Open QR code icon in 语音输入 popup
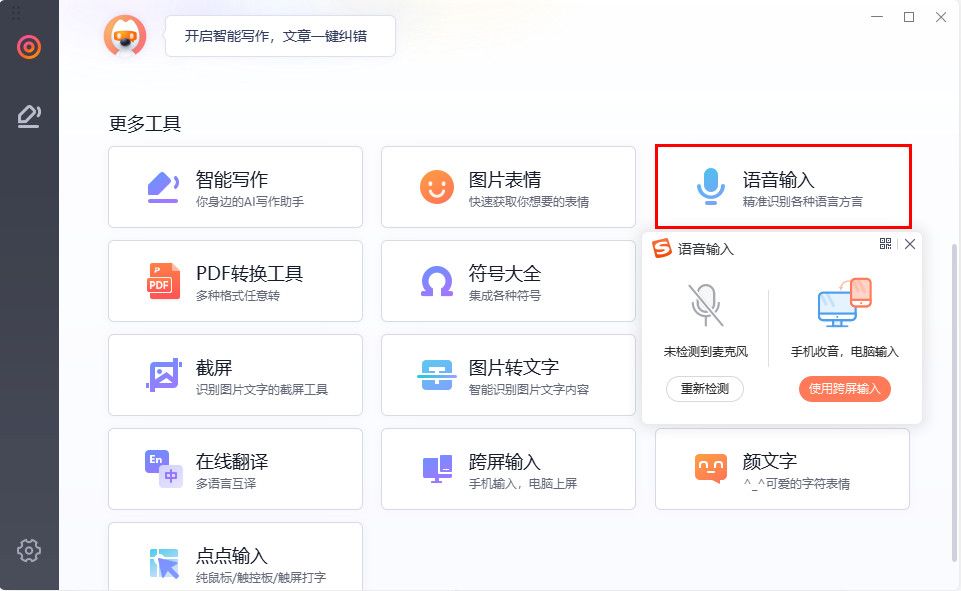Screen dimensions: 961x591 (x=885, y=244)
